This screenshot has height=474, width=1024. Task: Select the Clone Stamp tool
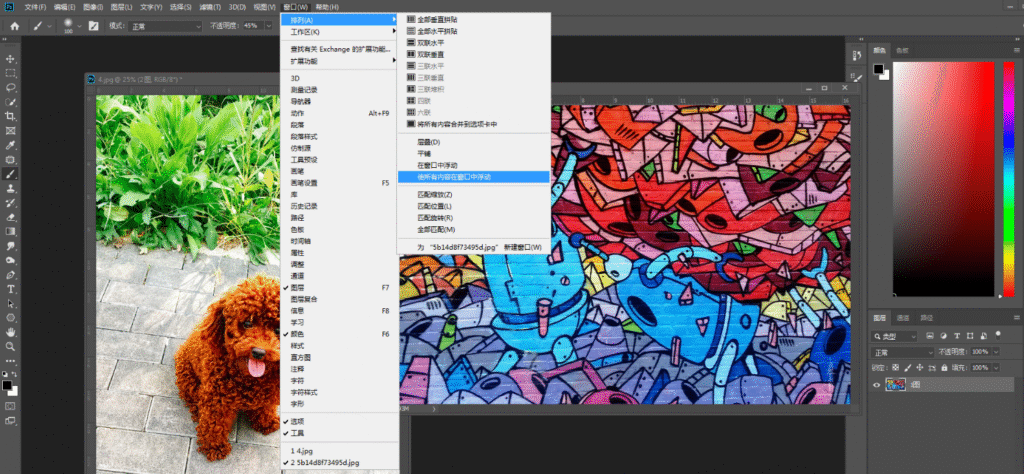point(10,188)
